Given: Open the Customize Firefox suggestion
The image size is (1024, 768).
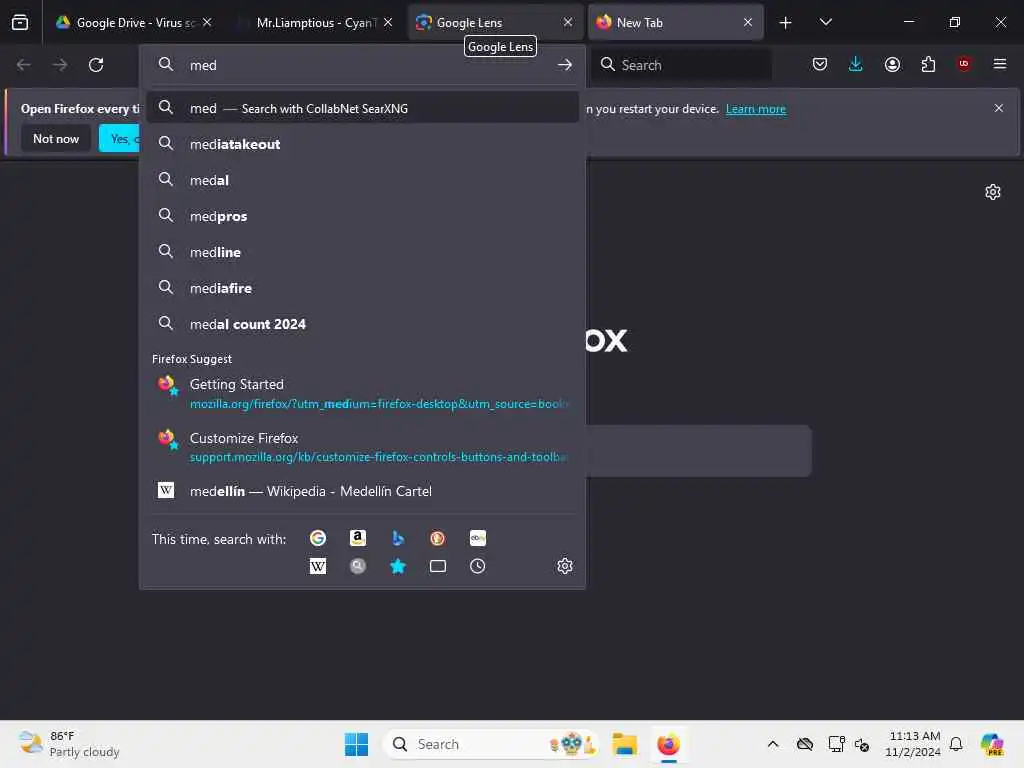Looking at the screenshot, I should click(362, 447).
